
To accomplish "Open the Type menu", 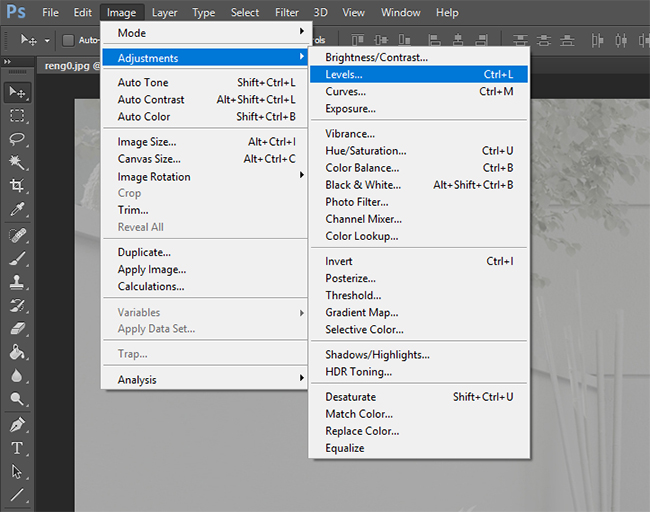I will [203, 13].
